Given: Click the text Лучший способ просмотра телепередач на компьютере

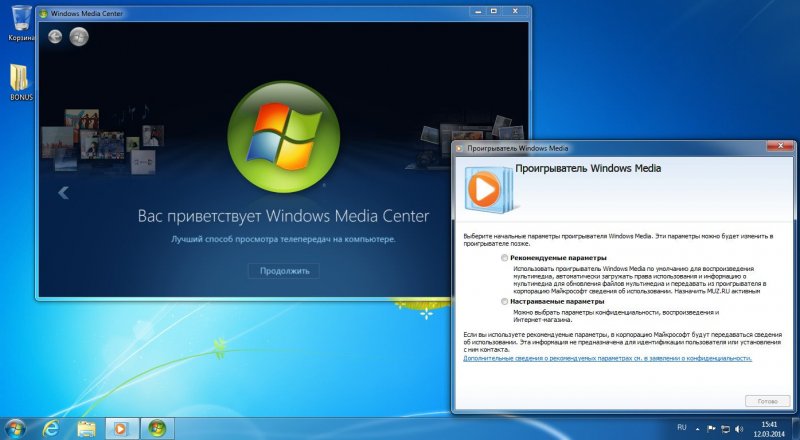Looking at the screenshot, I should coord(283,239).
